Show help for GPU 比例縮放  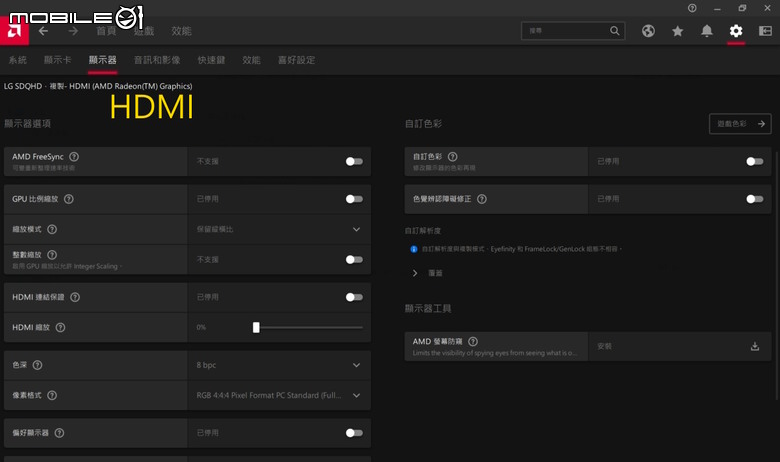pyautogui.click(x=69, y=199)
